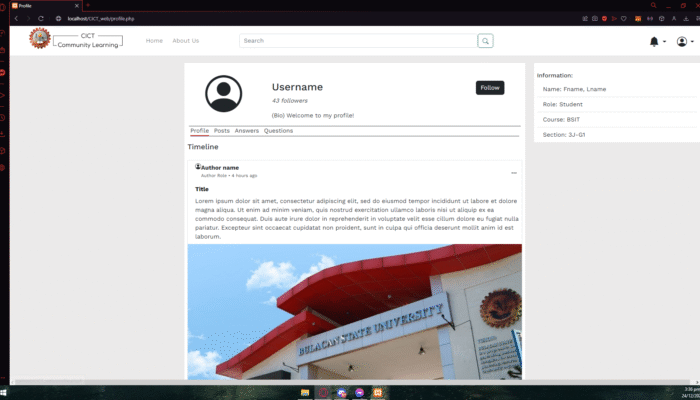Expand the account dropdown arrow
Viewport: 700px width, 400px height.
point(692,42)
